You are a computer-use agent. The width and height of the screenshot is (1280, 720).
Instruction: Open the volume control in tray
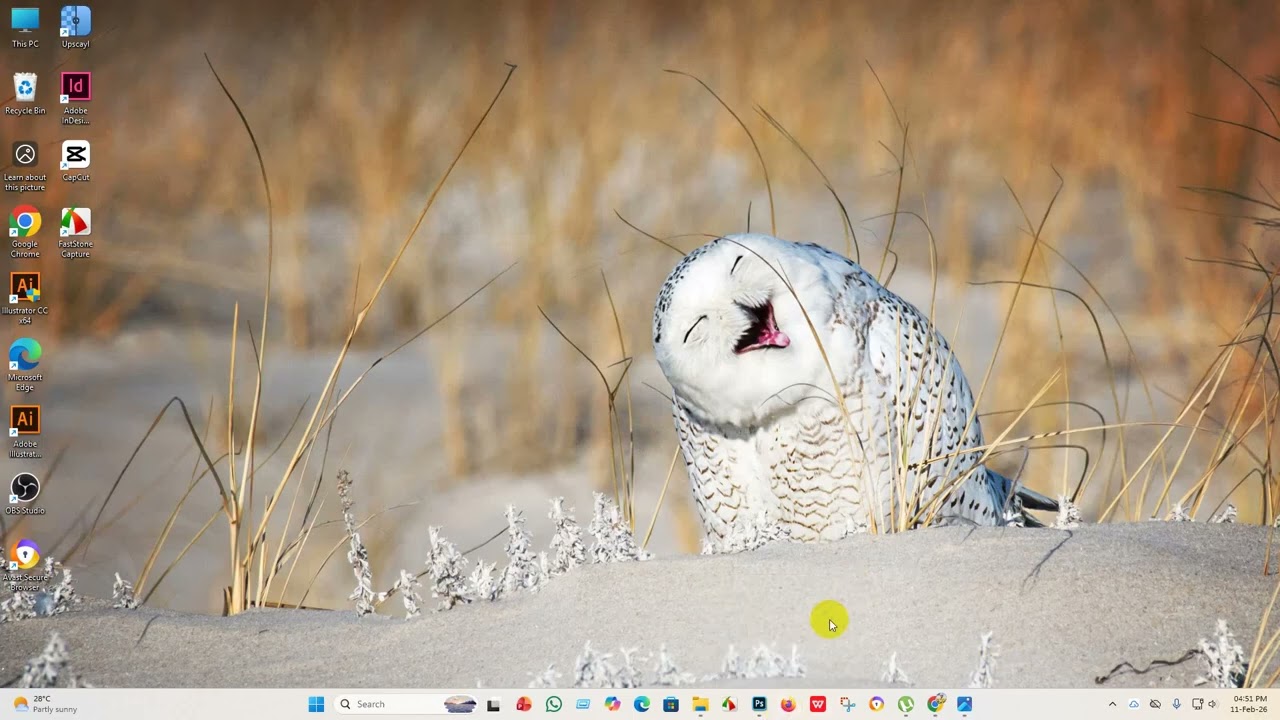coord(1213,704)
